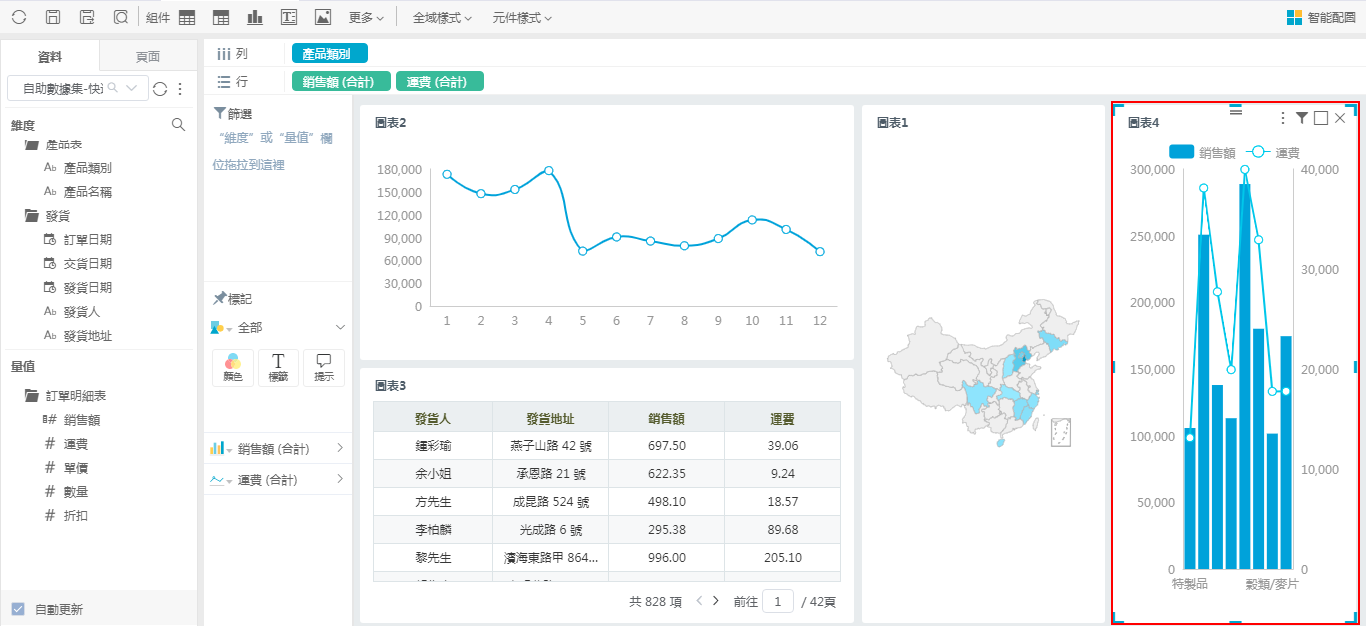Toggle the 銷售額 legend series in 圖表4
The image size is (1366, 626).
(1202, 152)
